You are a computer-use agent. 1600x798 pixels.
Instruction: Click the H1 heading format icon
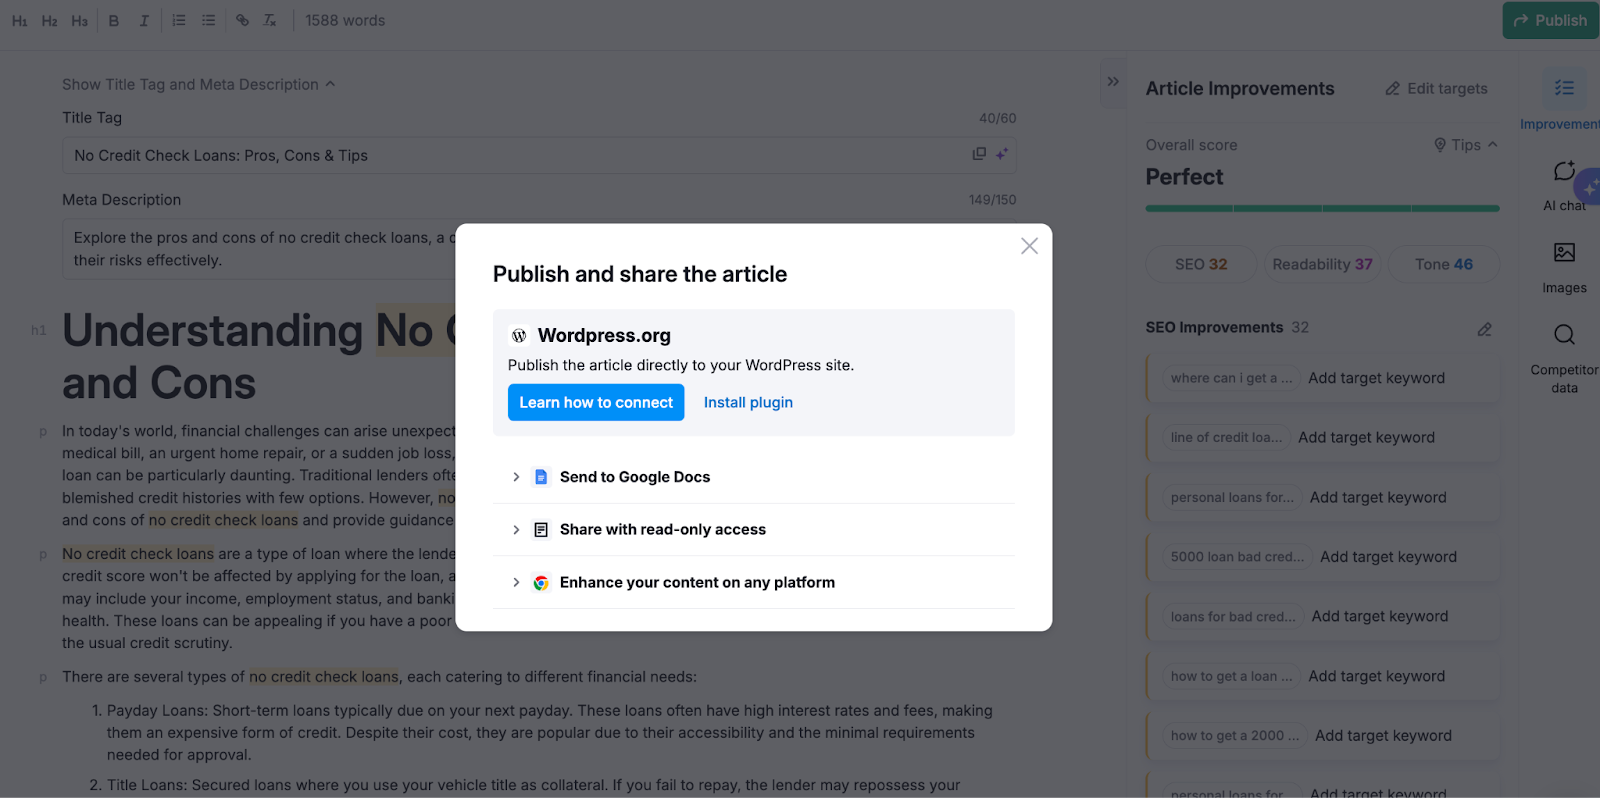click(x=20, y=21)
